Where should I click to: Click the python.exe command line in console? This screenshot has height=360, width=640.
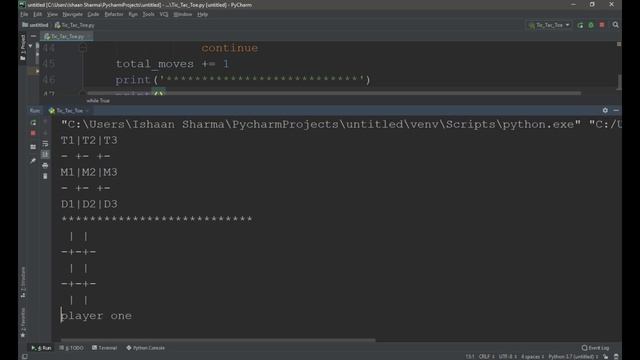(341, 124)
